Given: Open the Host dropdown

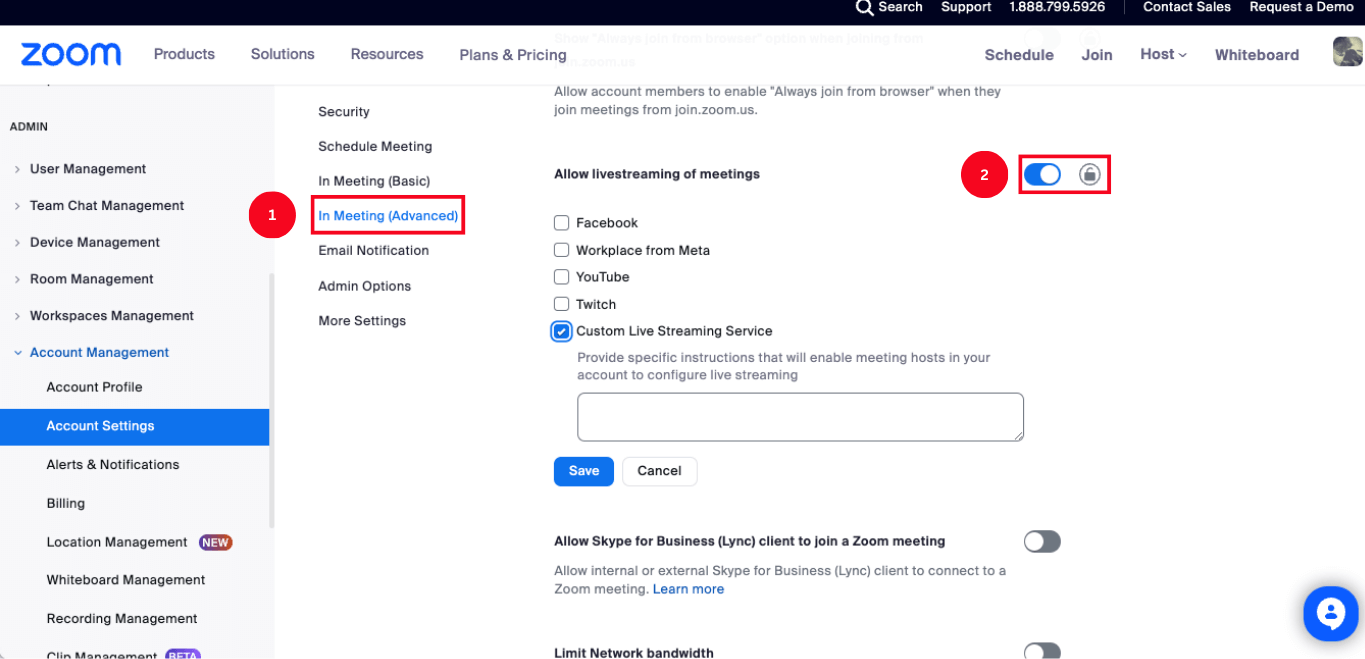Looking at the screenshot, I should (1163, 54).
